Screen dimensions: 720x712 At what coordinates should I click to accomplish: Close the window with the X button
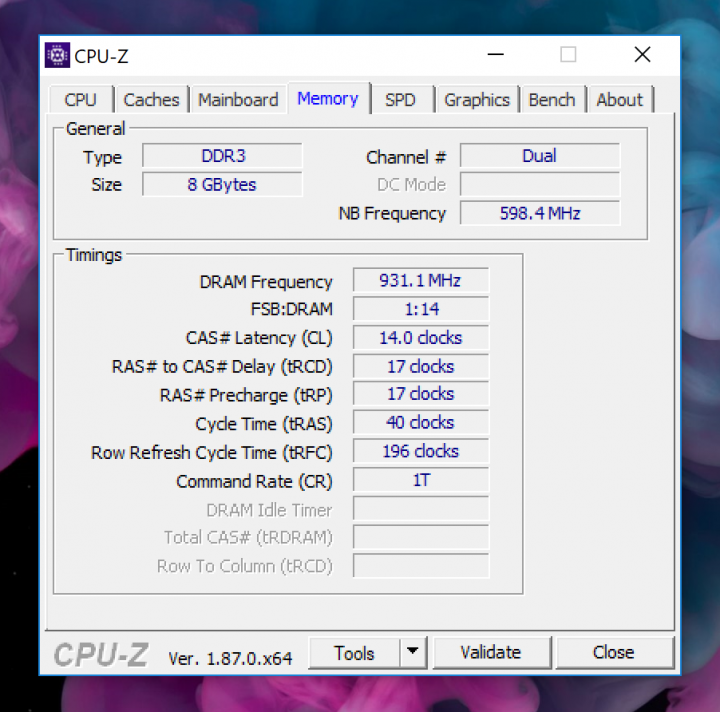[x=642, y=55]
